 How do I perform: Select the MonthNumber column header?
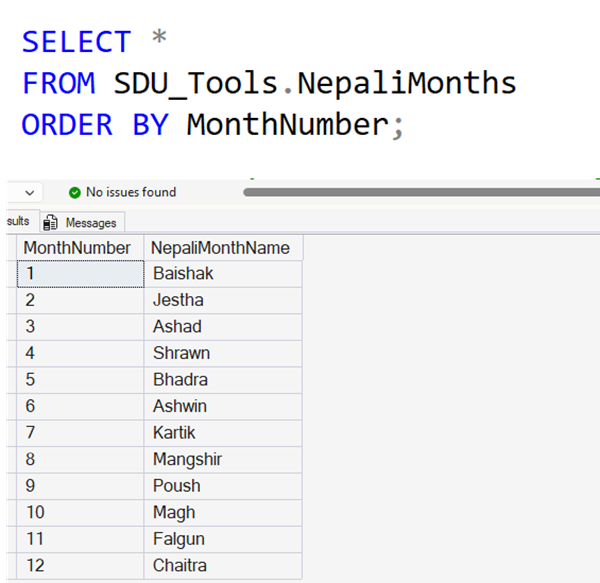point(80,248)
